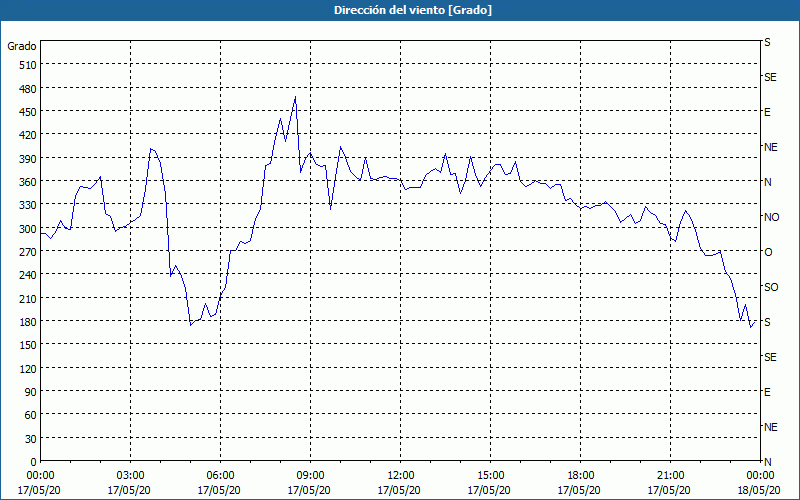Select the 'E' compass label level with 90
The image size is (800, 500).
pyautogui.click(x=767, y=392)
